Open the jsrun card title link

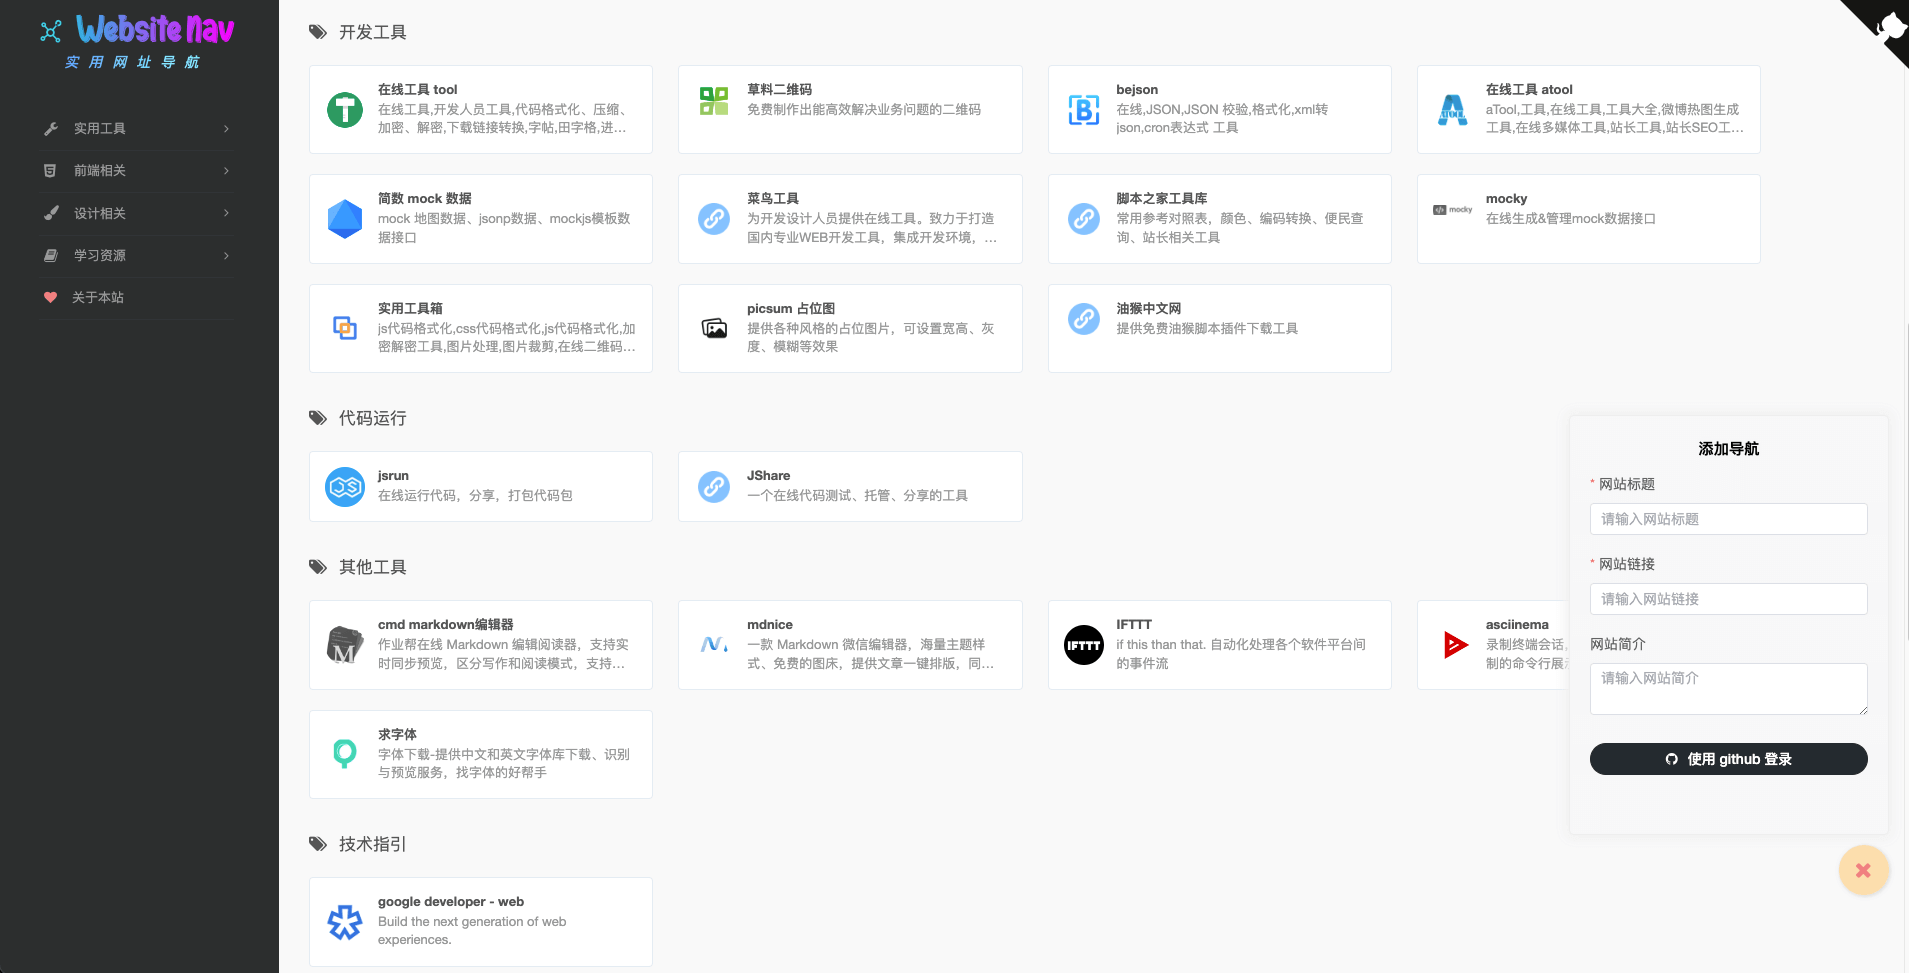393,476
